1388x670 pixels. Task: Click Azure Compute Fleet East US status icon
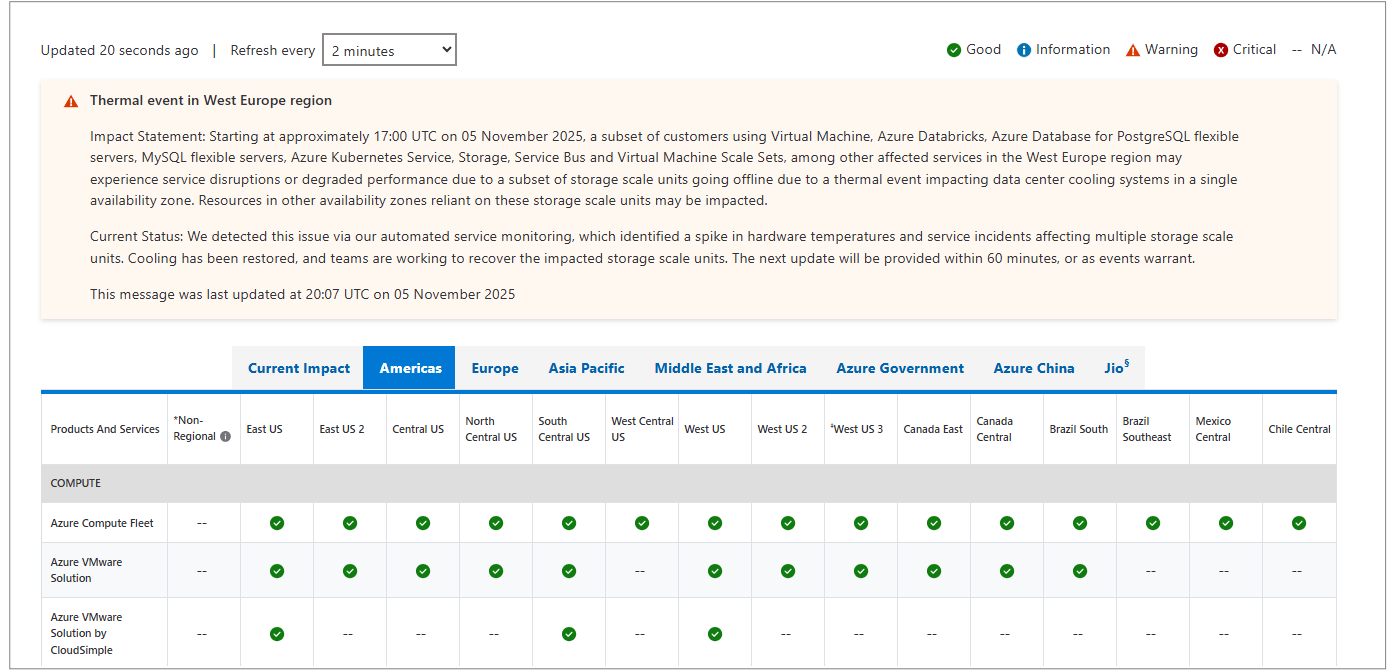[277, 523]
